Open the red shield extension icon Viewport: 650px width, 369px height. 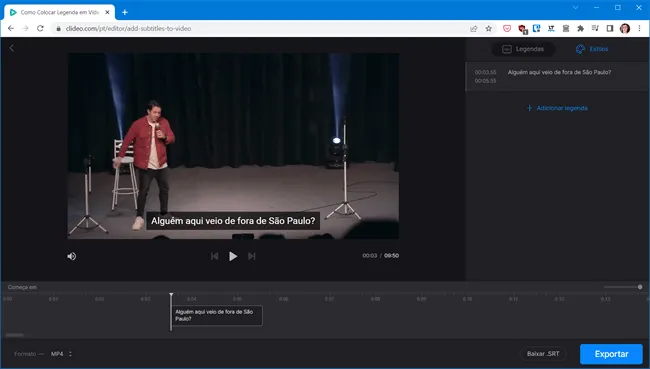522,29
